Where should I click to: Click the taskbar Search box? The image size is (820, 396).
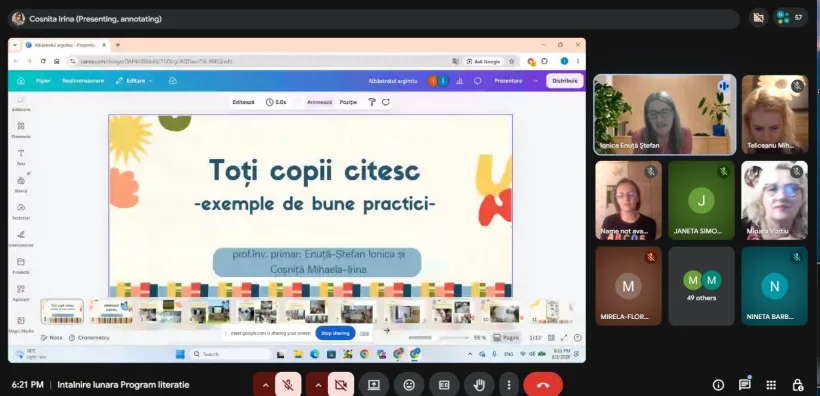(x=231, y=354)
